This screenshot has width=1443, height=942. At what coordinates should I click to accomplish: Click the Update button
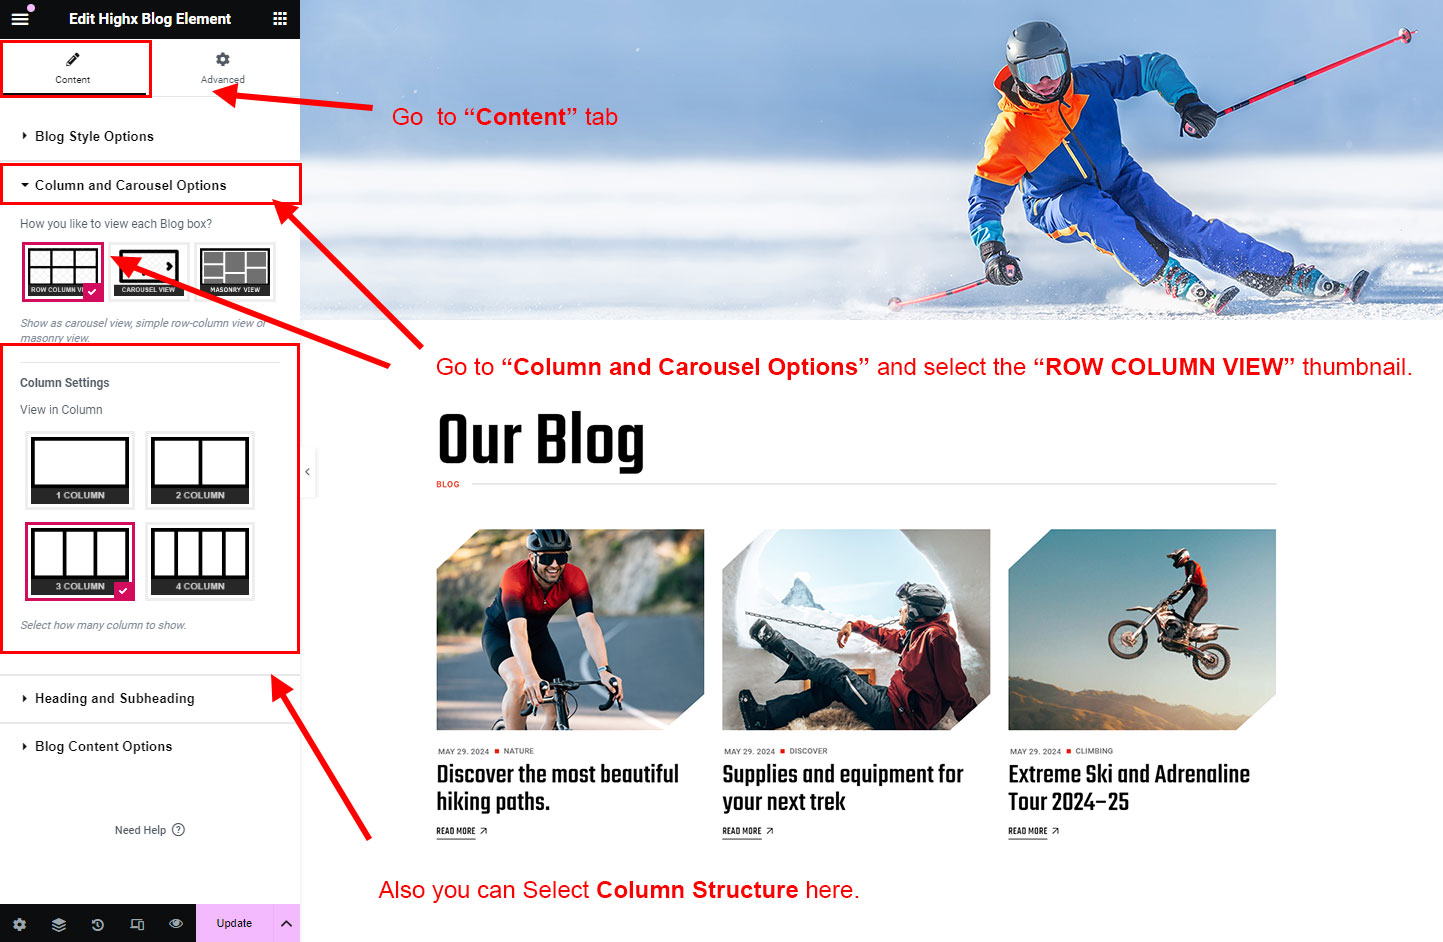(234, 923)
